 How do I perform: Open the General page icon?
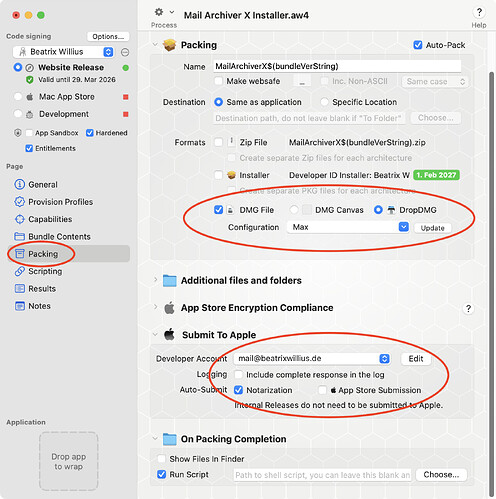[20, 184]
